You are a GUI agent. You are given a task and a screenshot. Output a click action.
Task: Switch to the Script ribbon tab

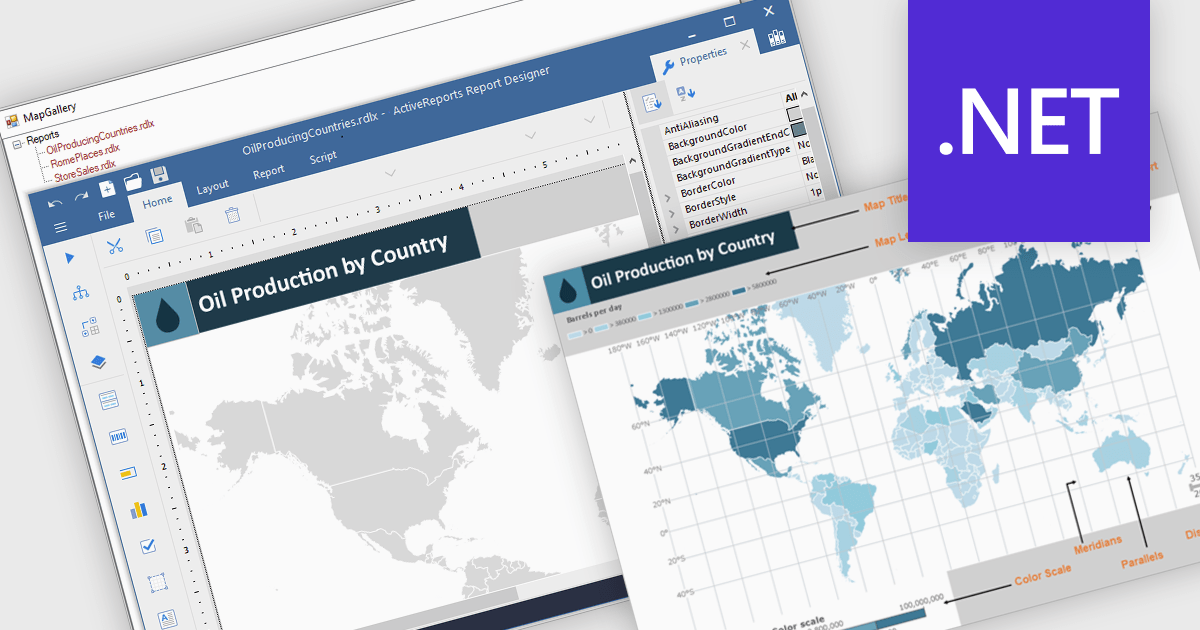pyautogui.click(x=322, y=158)
